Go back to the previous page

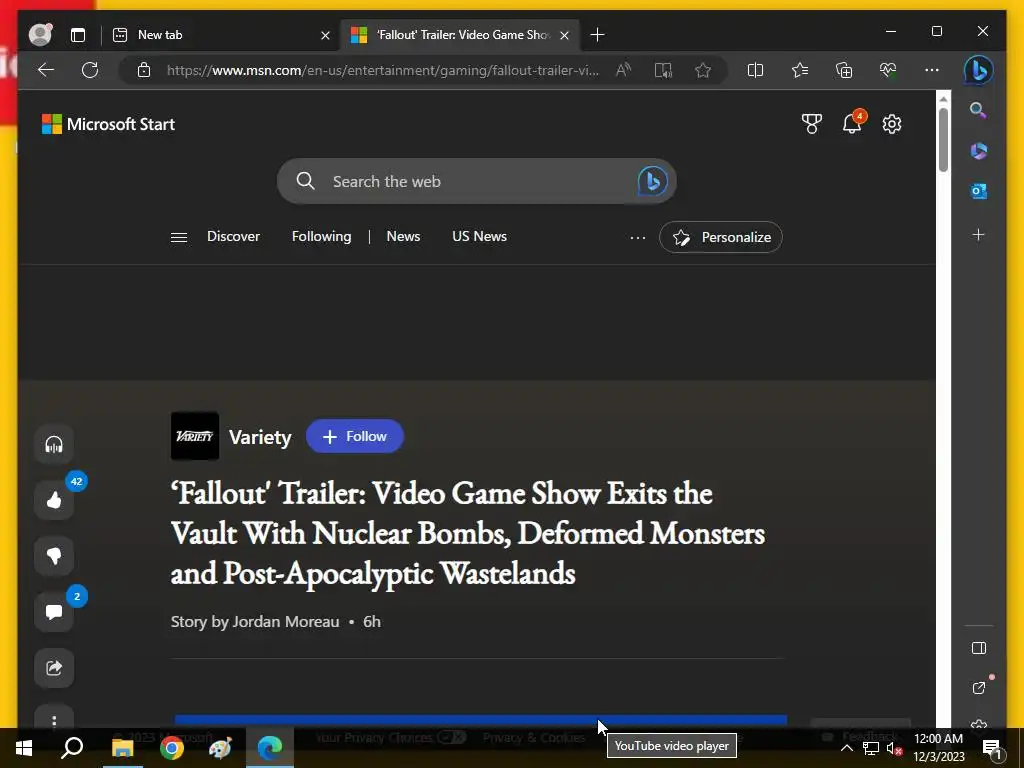coord(46,70)
